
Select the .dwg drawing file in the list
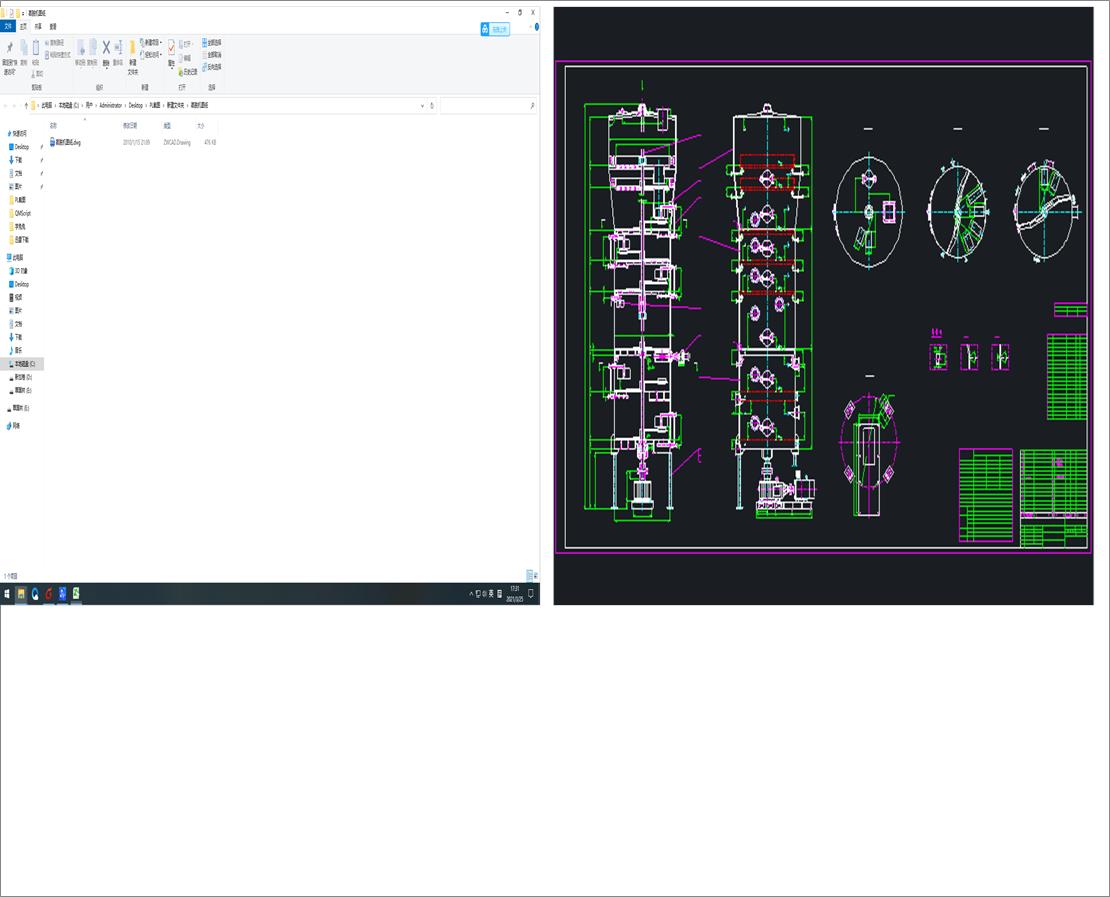click(66, 142)
